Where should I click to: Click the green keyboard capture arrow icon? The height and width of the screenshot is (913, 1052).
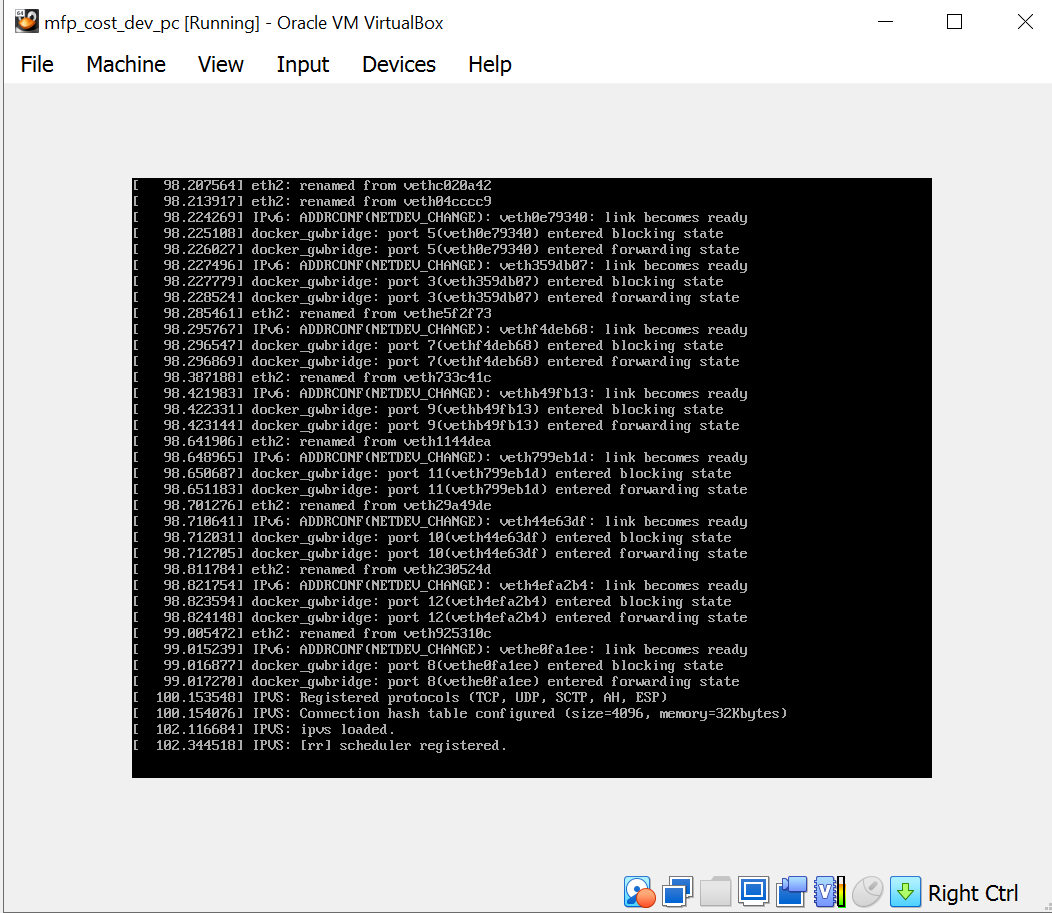[905, 892]
